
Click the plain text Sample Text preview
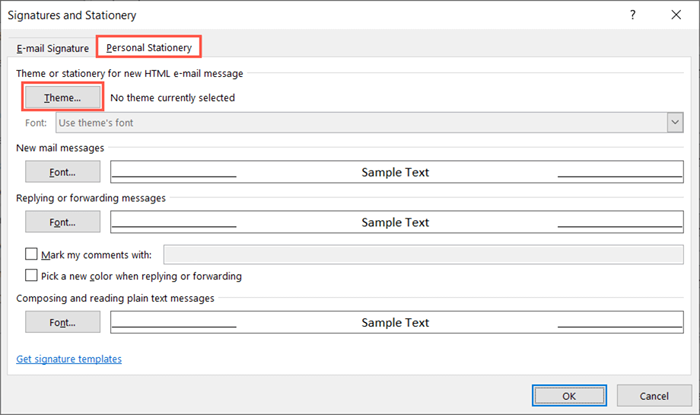(x=397, y=322)
